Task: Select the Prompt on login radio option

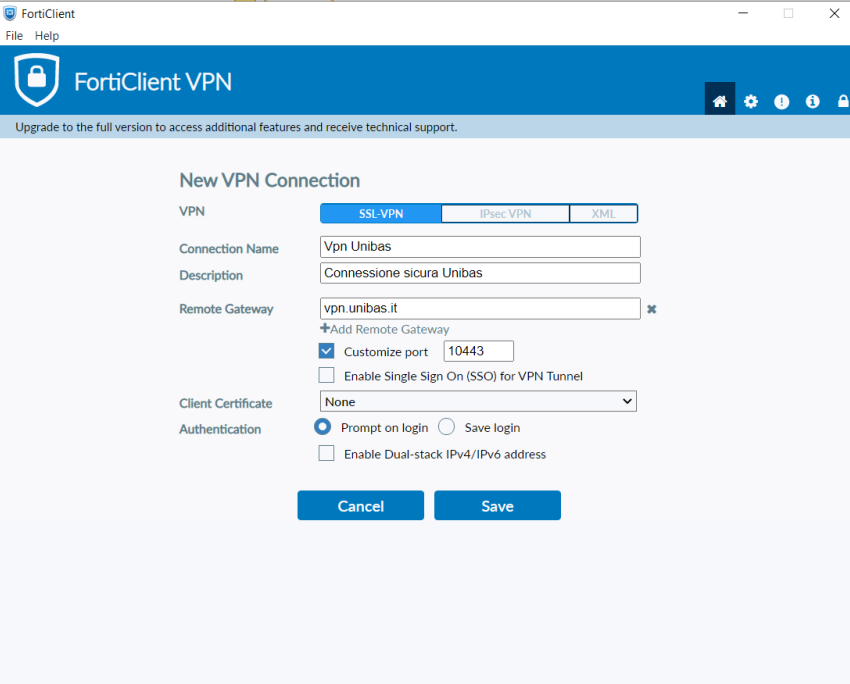Action: (x=323, y=427)
